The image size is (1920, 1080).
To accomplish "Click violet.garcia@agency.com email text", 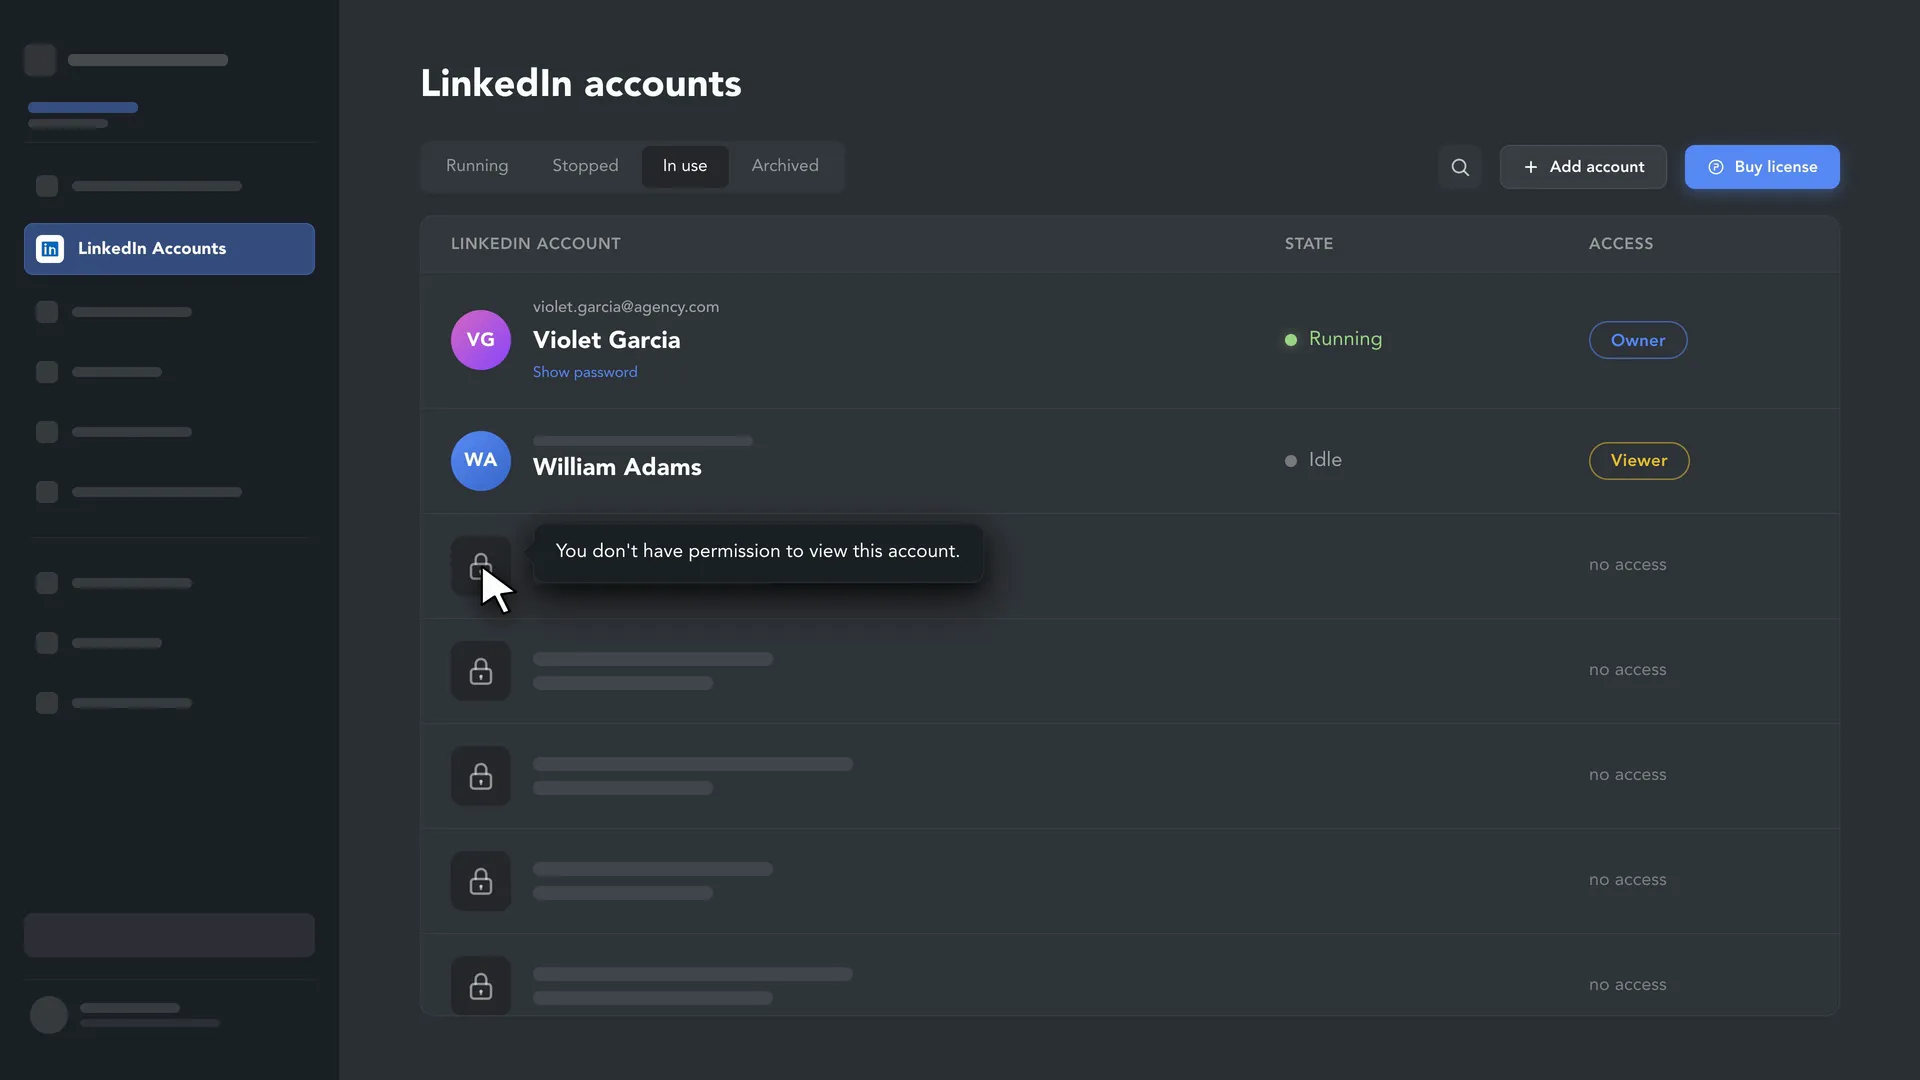I will [x=626, y=307].
